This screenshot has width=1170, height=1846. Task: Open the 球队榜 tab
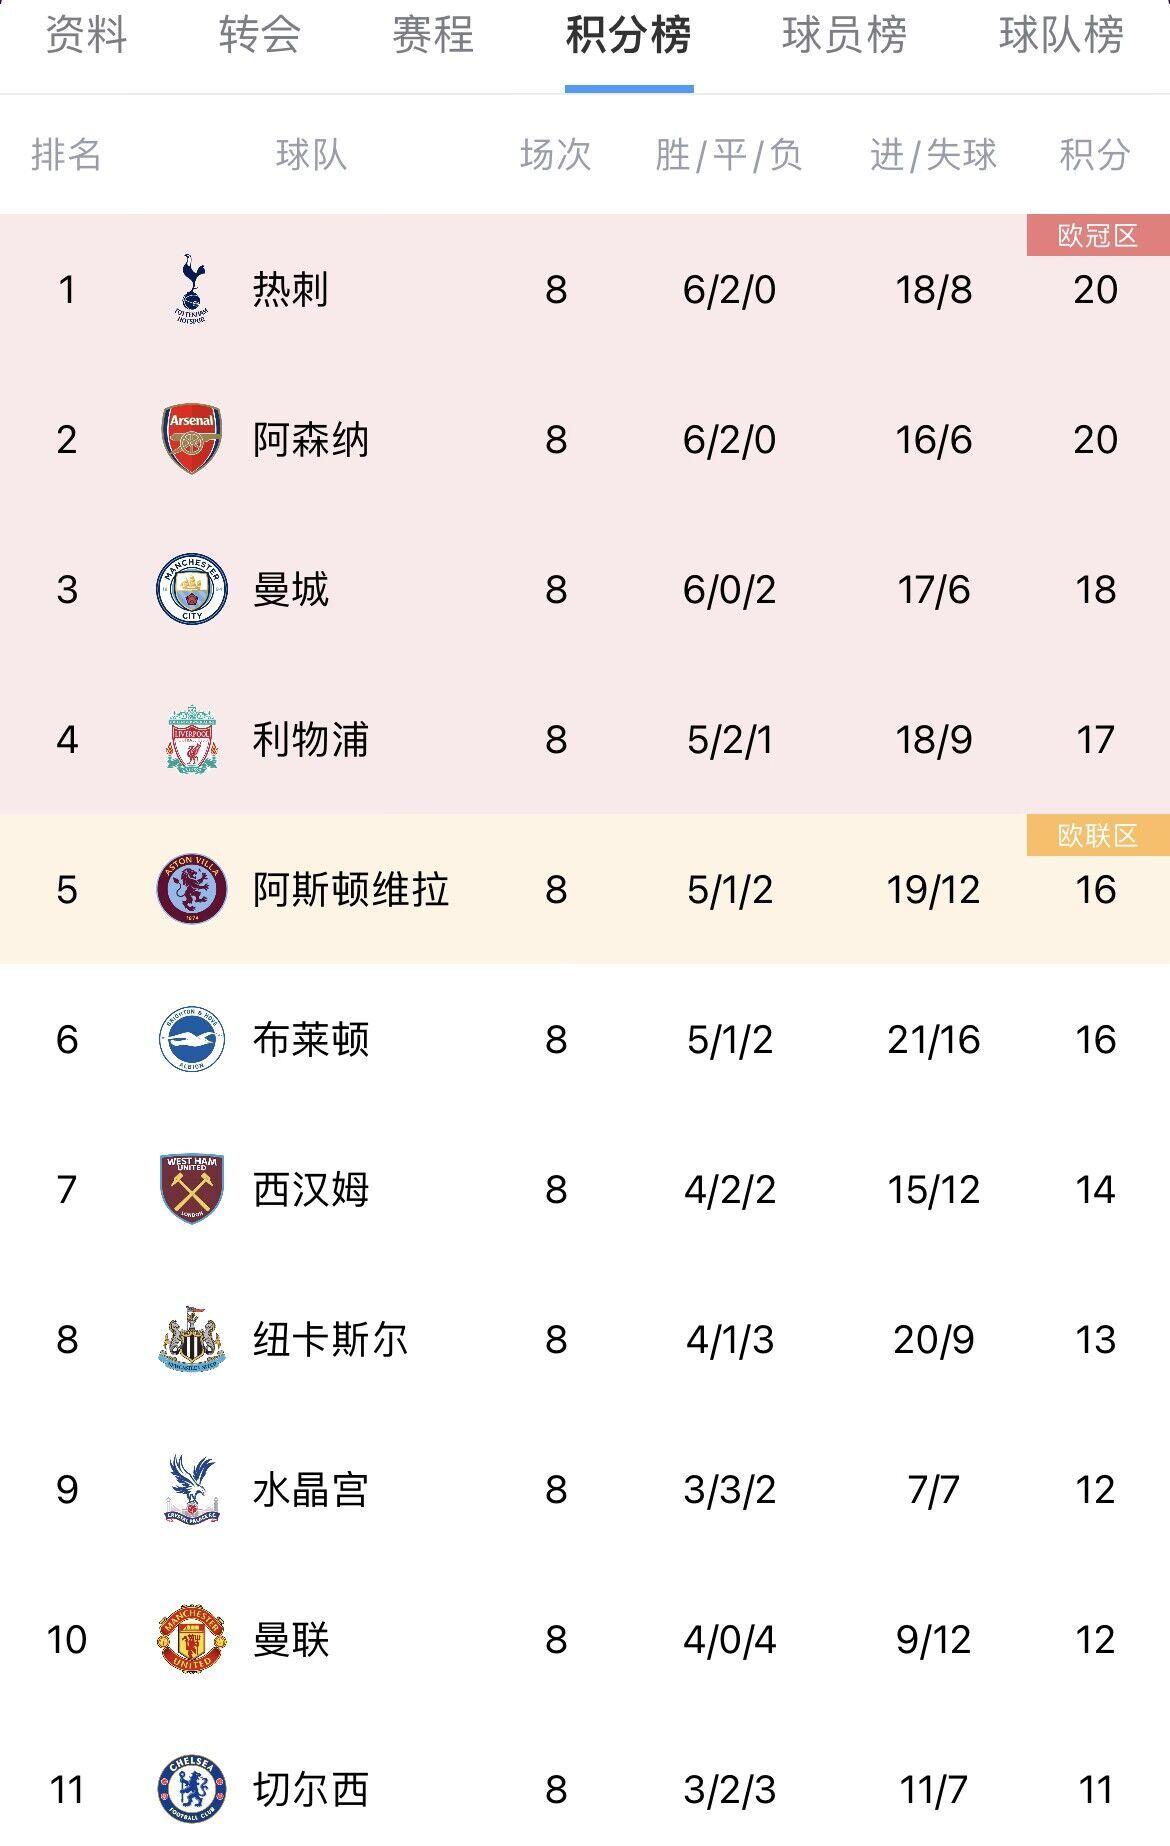pyautogui.click(x=1061, y=35)
